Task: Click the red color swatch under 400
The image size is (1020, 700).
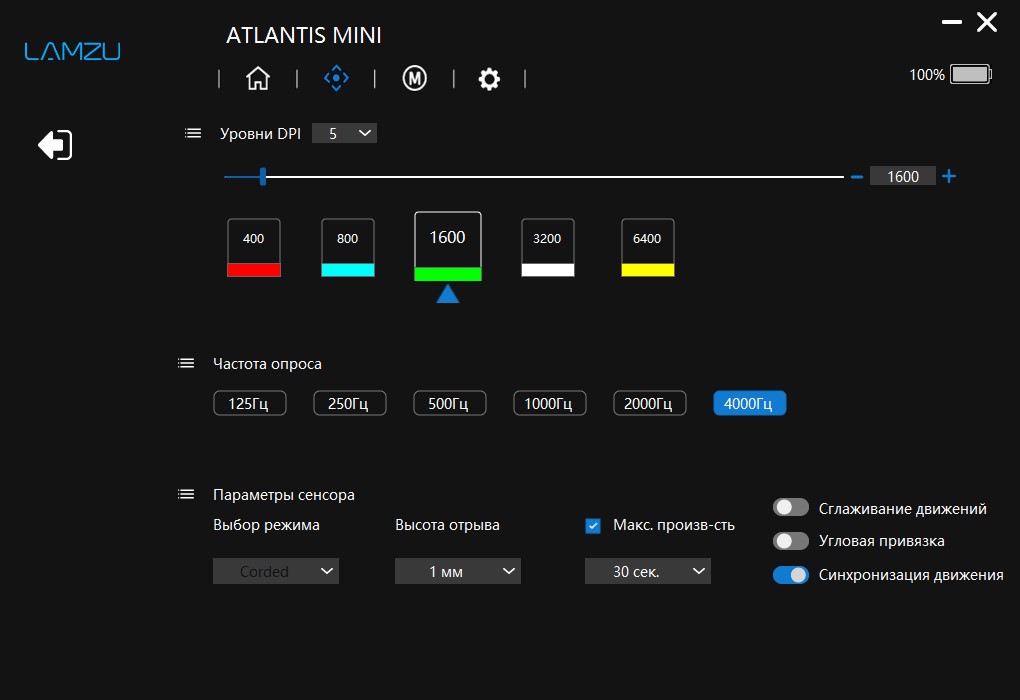Action: [254, 270]
